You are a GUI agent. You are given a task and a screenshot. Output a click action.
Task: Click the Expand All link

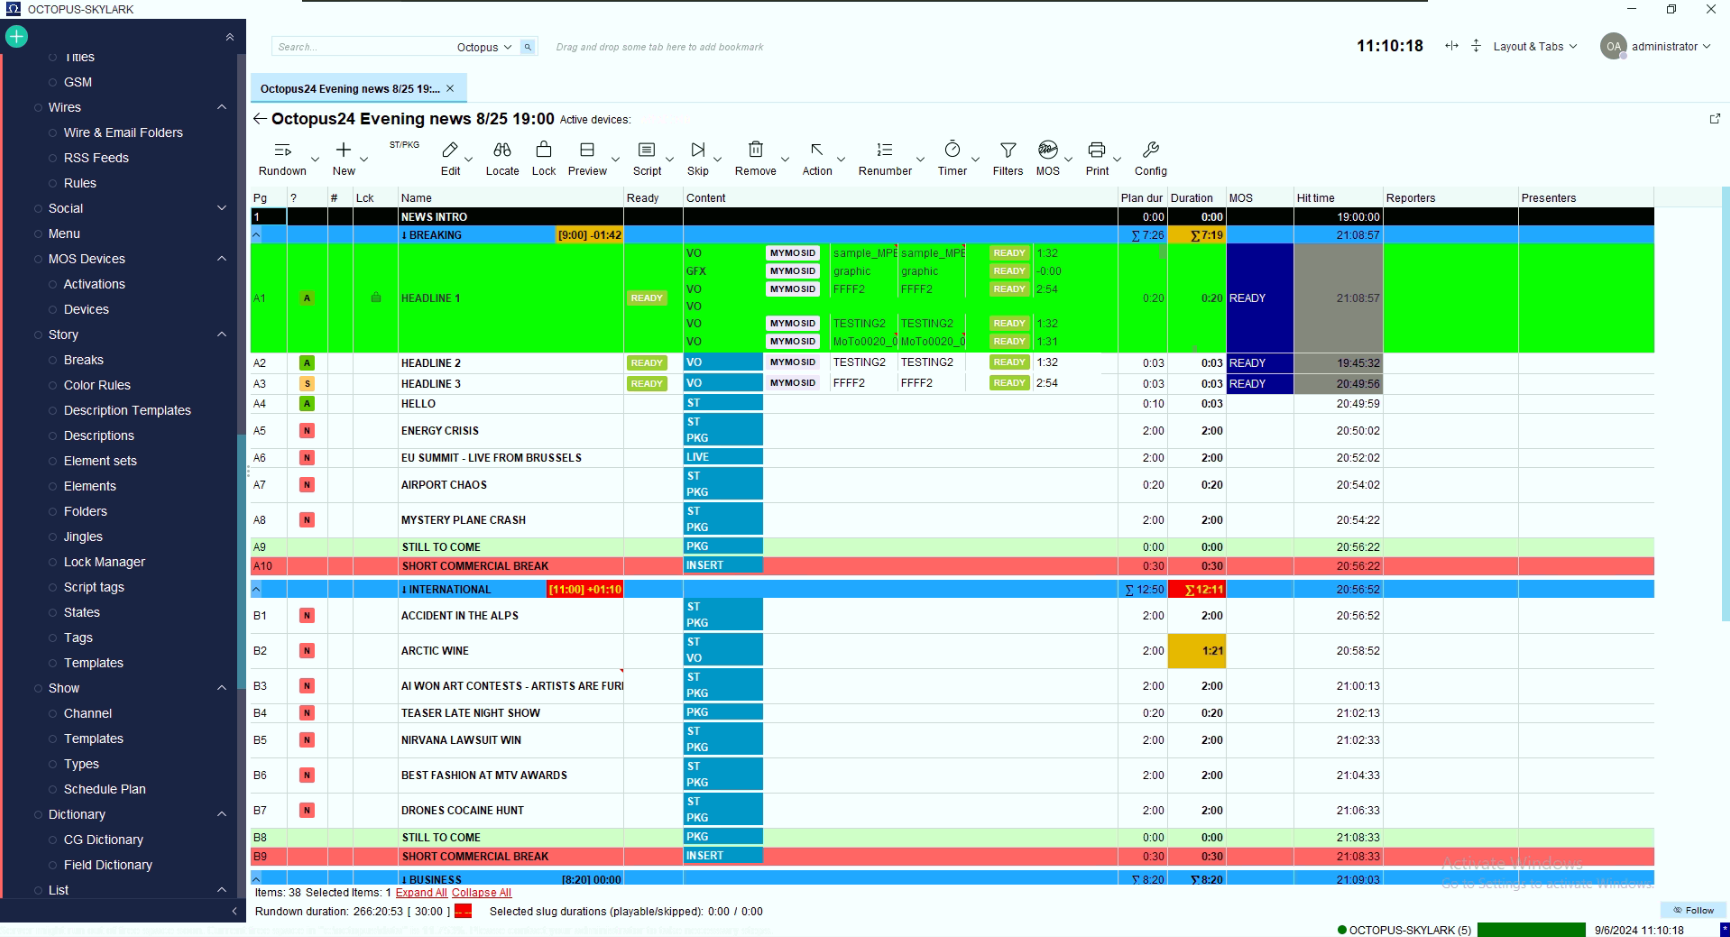[421, 893]
